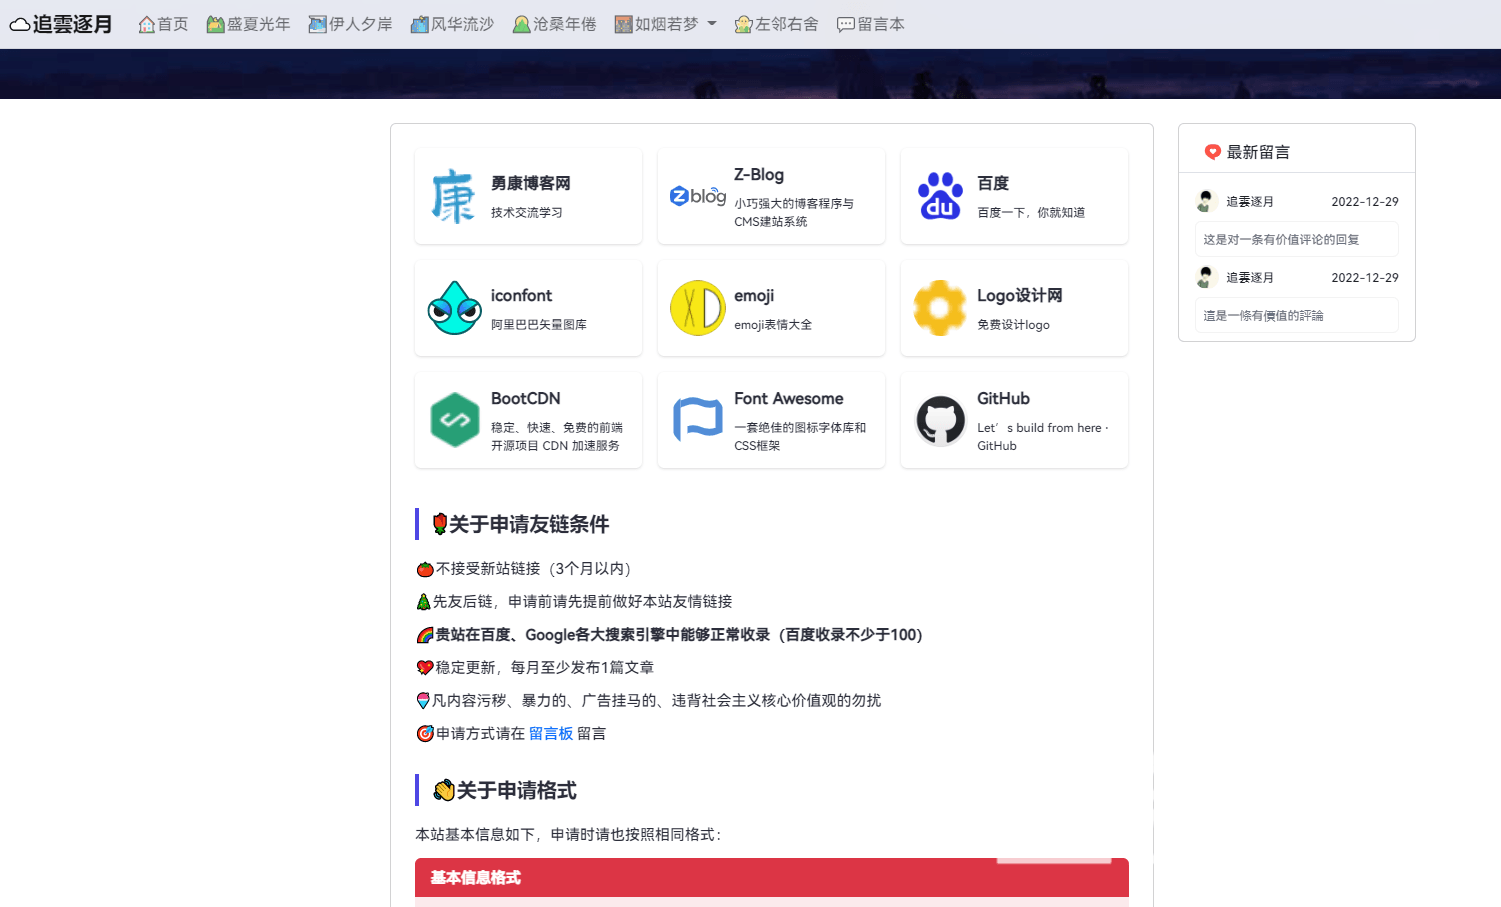Go to 首页 in navigation bar
Viewport: 1501px width, 907px height.
163,24
